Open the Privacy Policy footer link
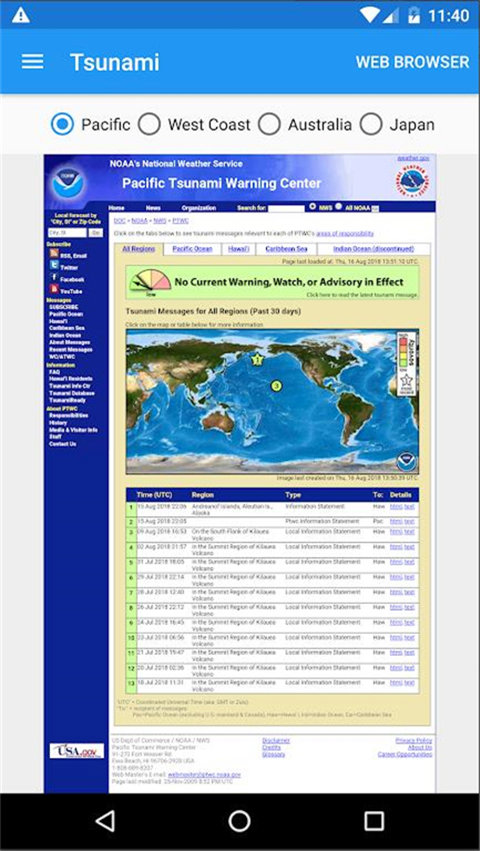Screen dimensions: 480x851 click(x=414, y=740)
